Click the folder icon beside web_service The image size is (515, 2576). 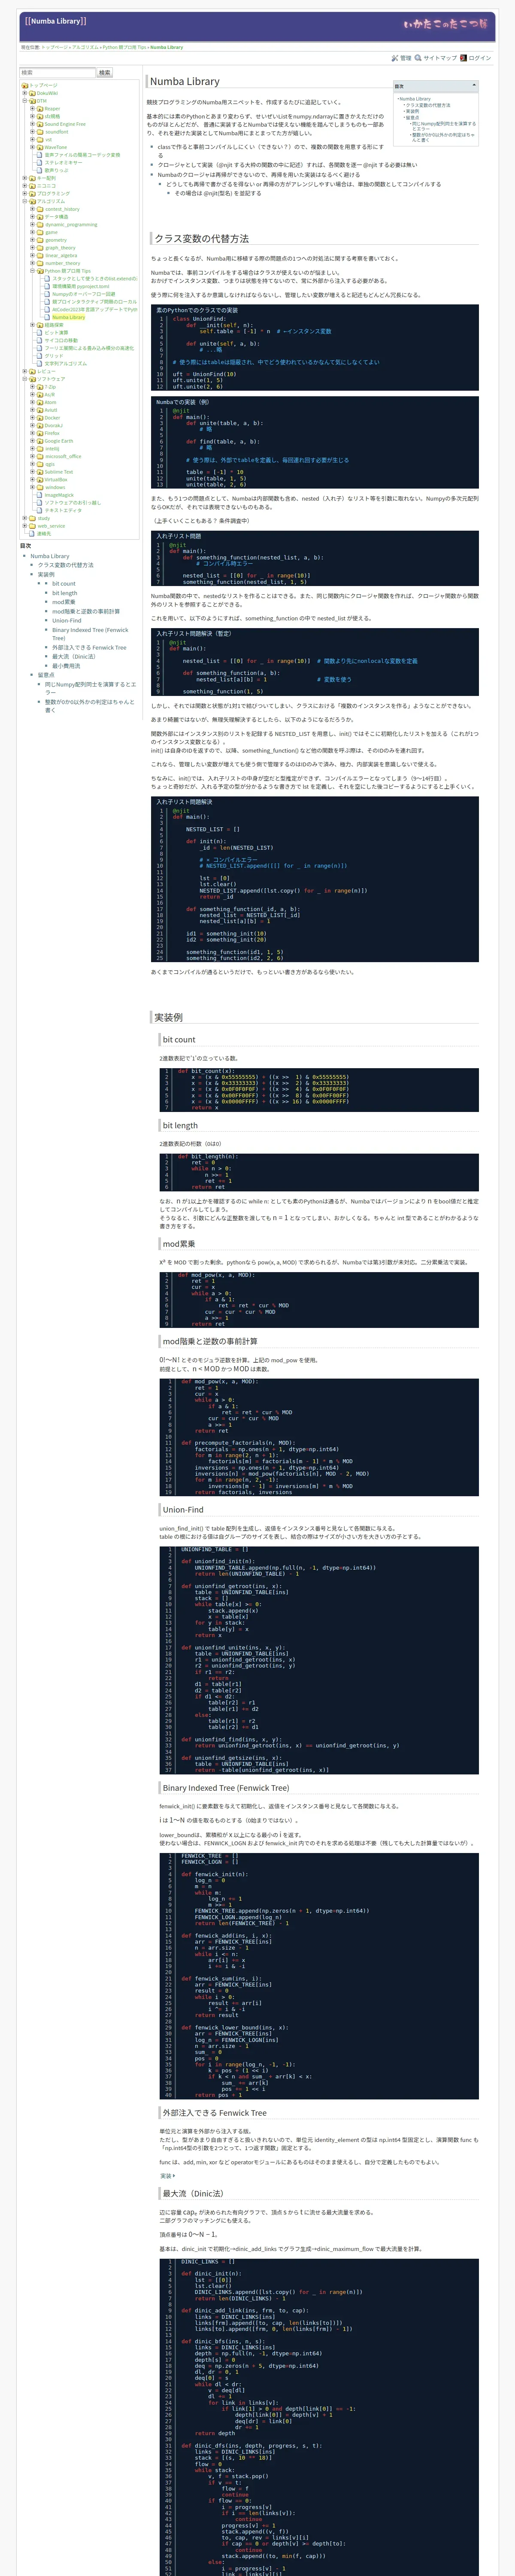32,526
